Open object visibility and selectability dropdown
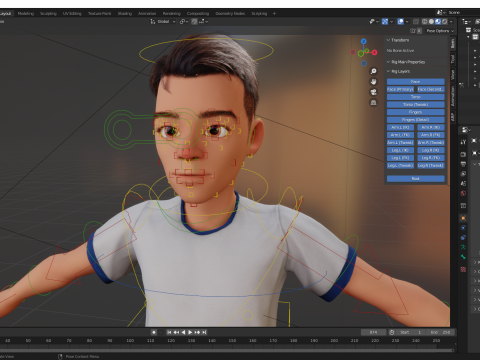This screenshot has height=360, width=480. 374,21
